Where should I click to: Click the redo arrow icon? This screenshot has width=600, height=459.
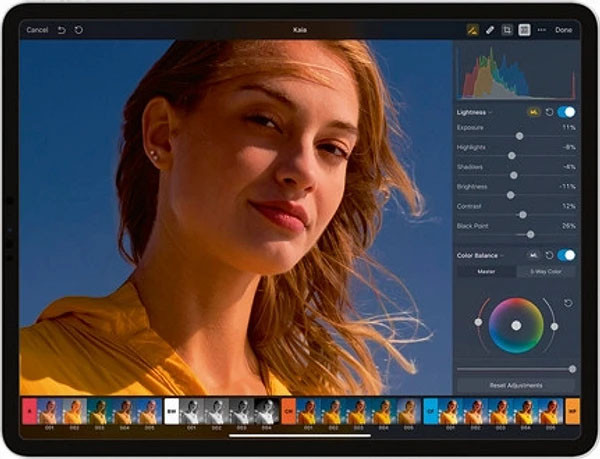coord(79,30)
